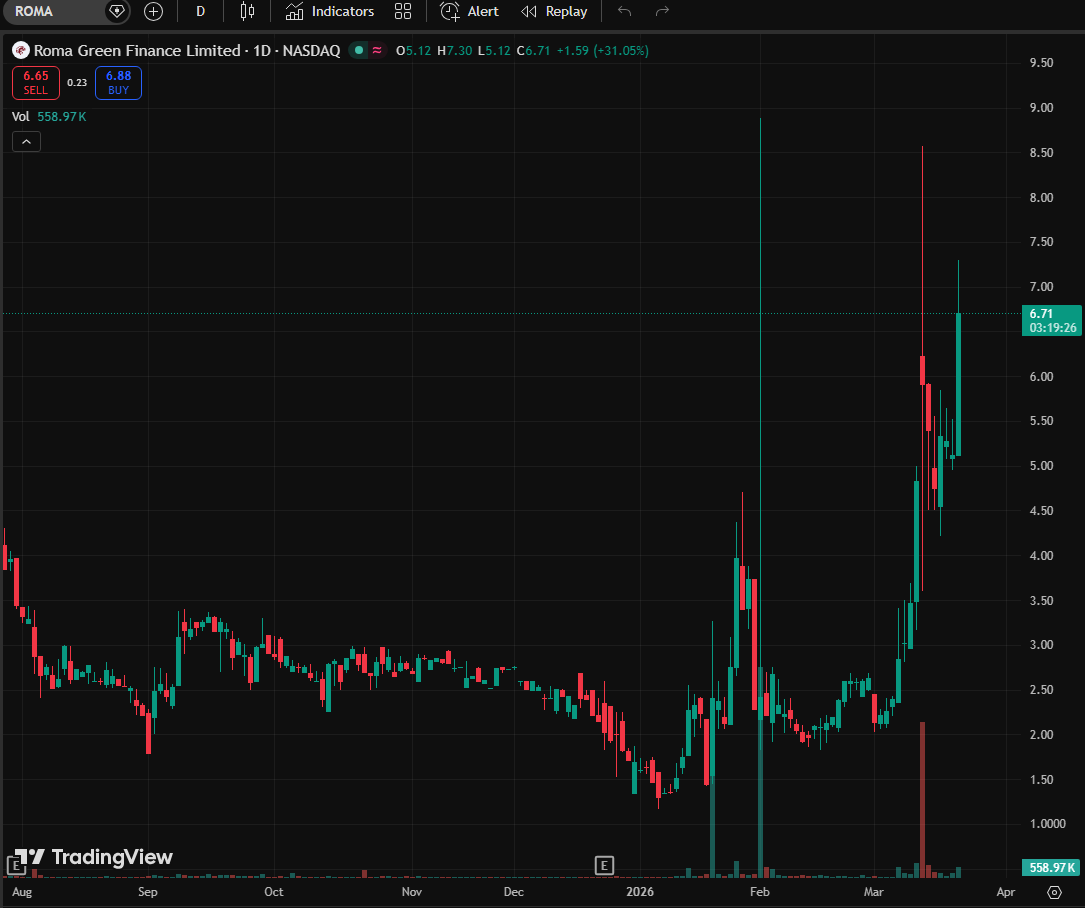Viewport: 1085px width, 908px height.
Task: Add a symbol to compare with the plus icon
Action: point(154,12)
